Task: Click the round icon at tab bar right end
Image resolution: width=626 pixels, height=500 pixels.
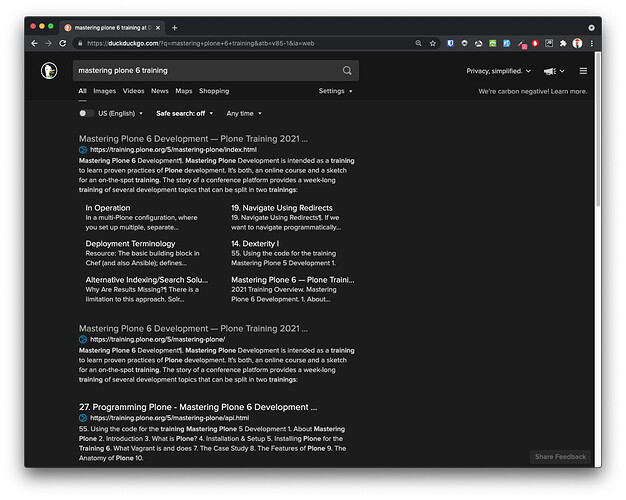Action: click(591, 28)
